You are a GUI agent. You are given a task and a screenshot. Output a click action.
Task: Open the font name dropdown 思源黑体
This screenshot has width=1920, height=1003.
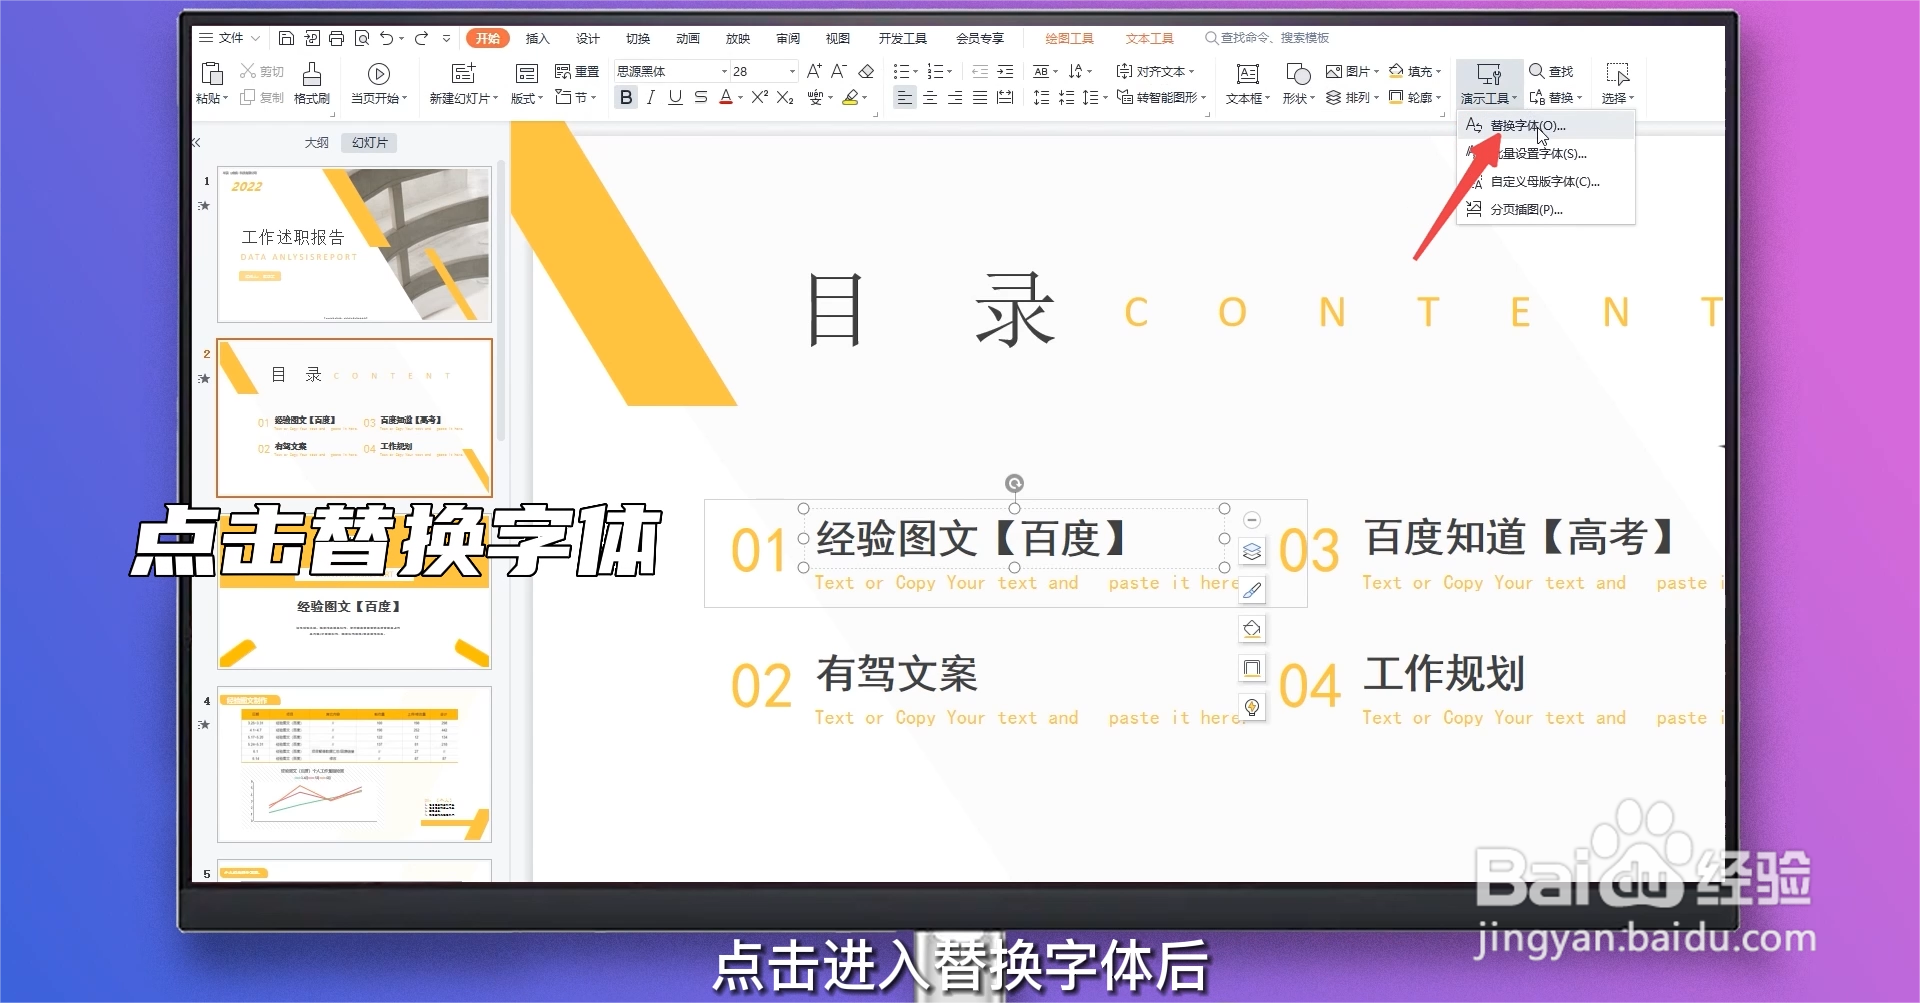pyautogui.click(x=724, y=71)
